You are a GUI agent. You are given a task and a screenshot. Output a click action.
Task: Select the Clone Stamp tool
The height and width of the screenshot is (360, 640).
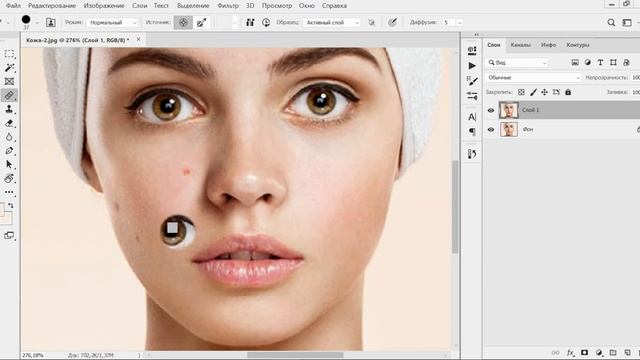click(9, 109)
